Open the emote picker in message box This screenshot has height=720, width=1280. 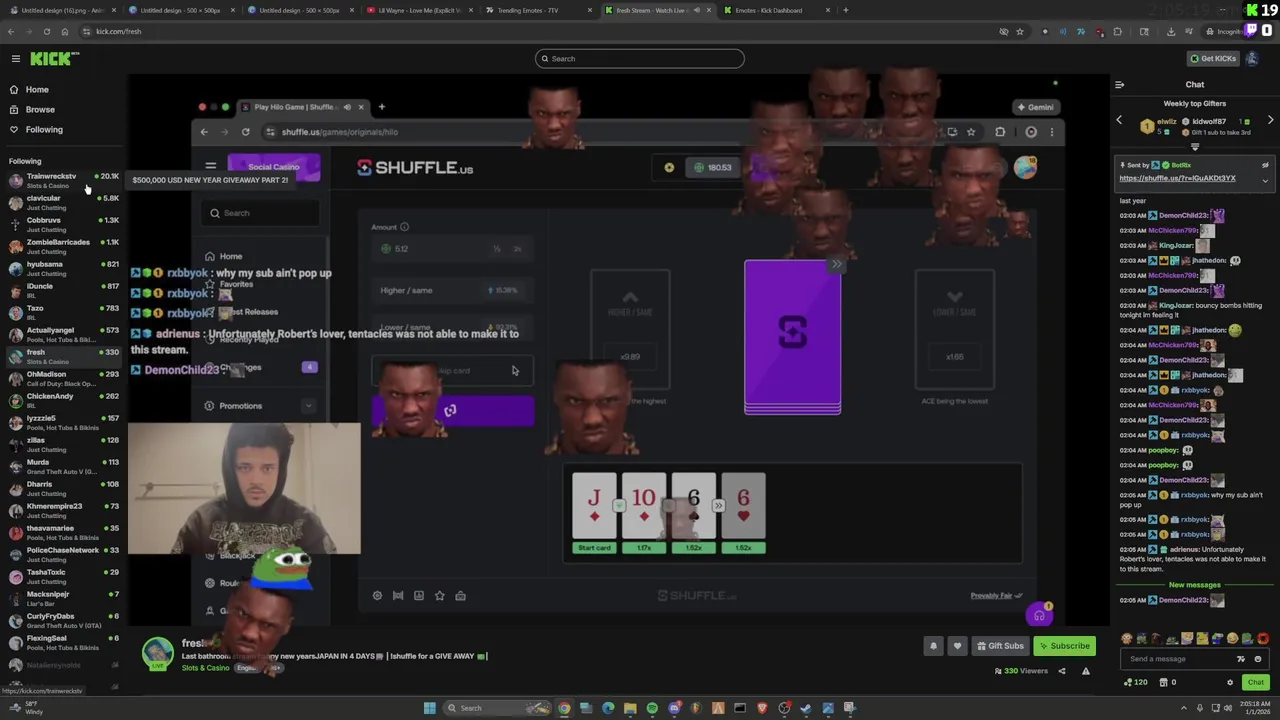click(x=1258, y=659)
